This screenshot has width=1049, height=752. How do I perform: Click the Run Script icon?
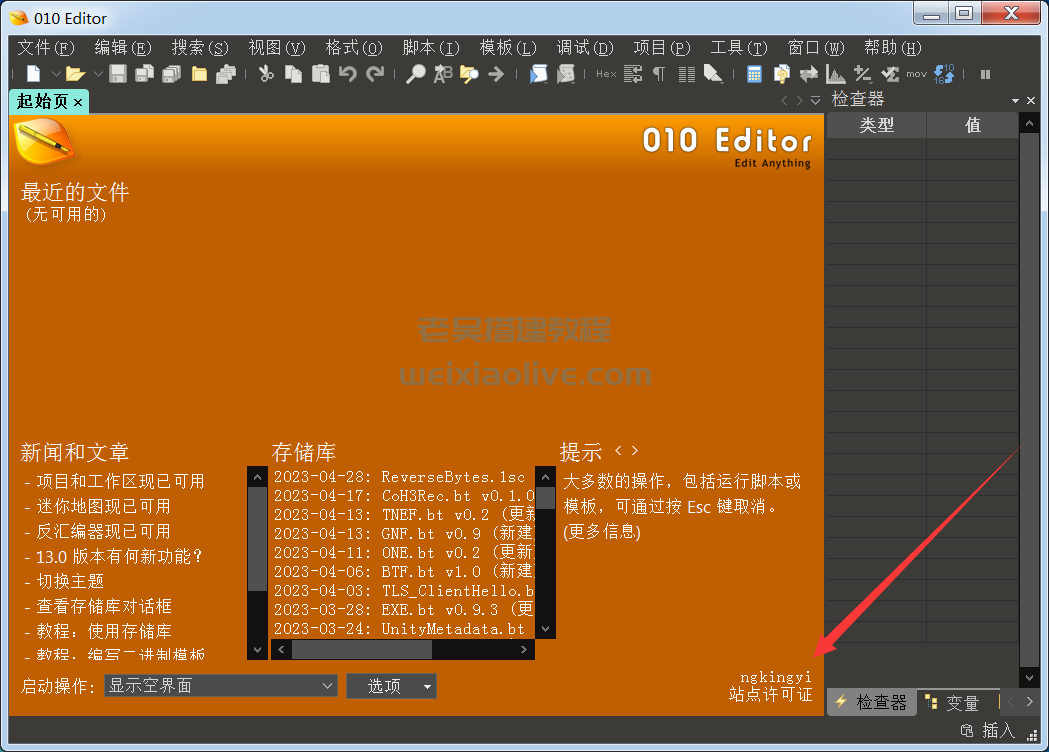tap(539, 74)
